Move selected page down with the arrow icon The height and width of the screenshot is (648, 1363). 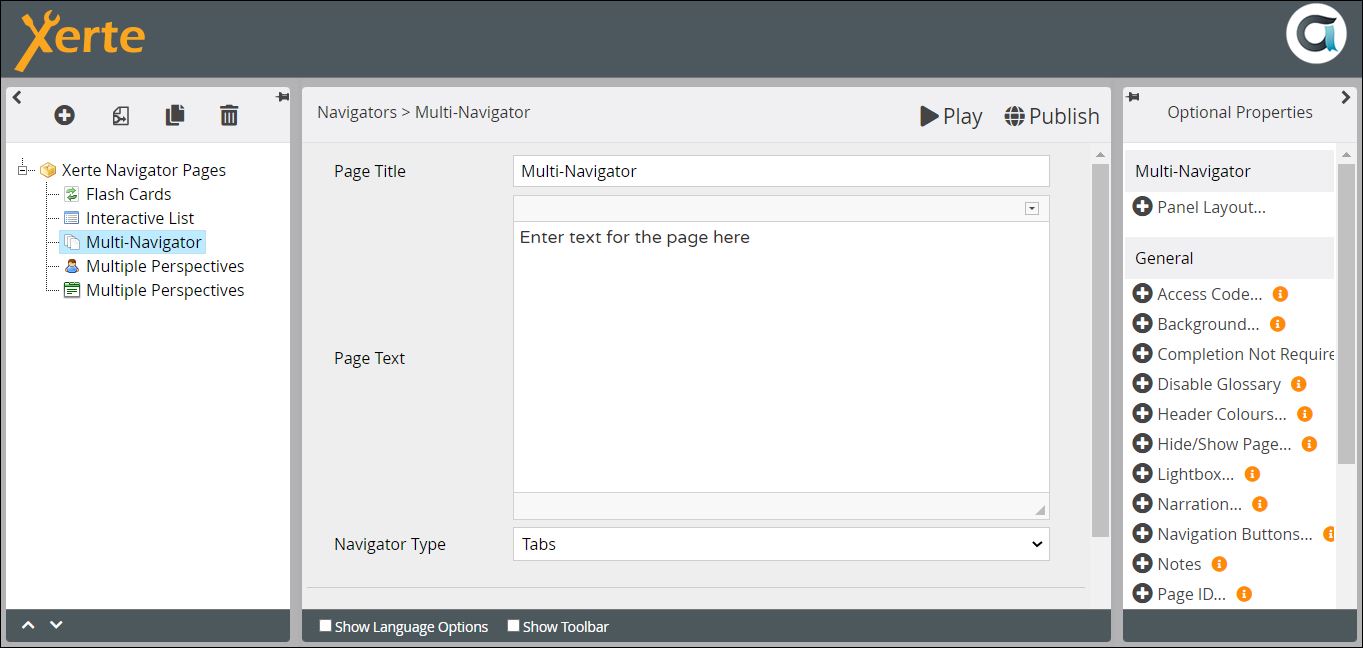tap(56, 625)
